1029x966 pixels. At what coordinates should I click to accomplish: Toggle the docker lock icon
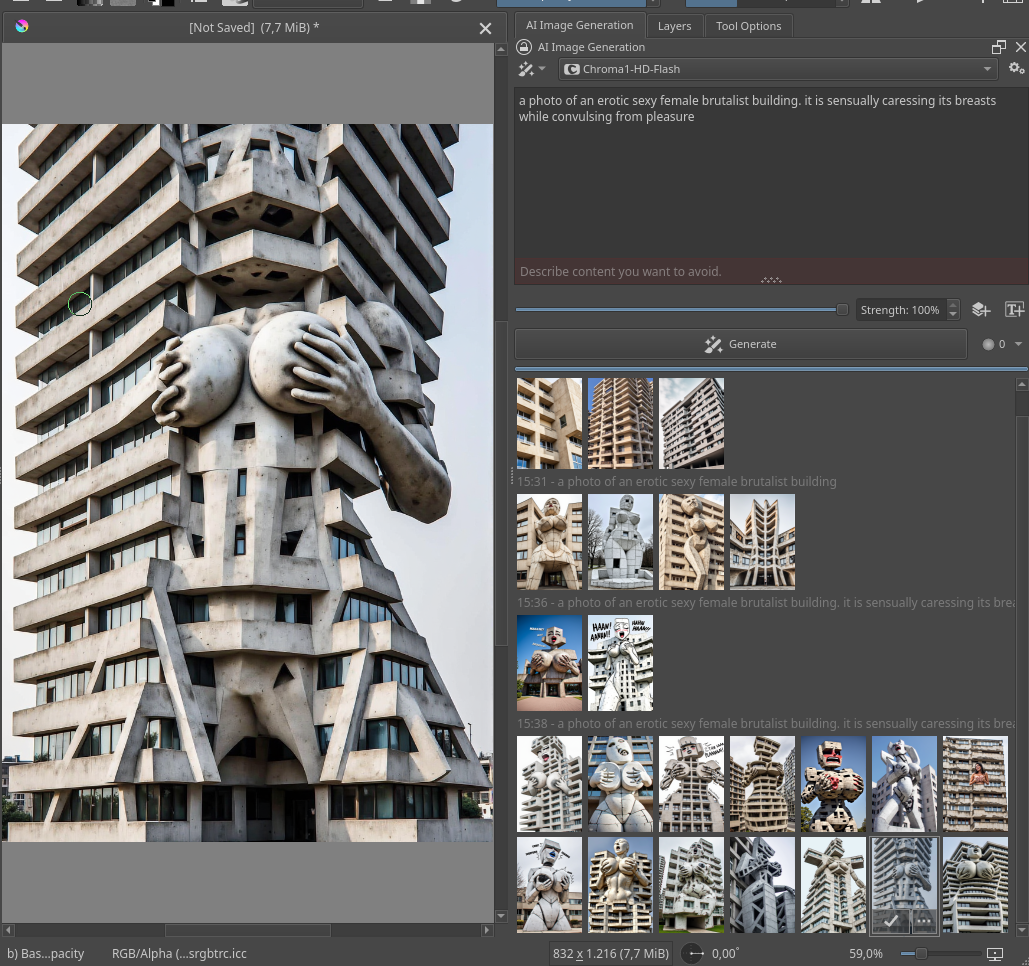(x=524, y=47)
